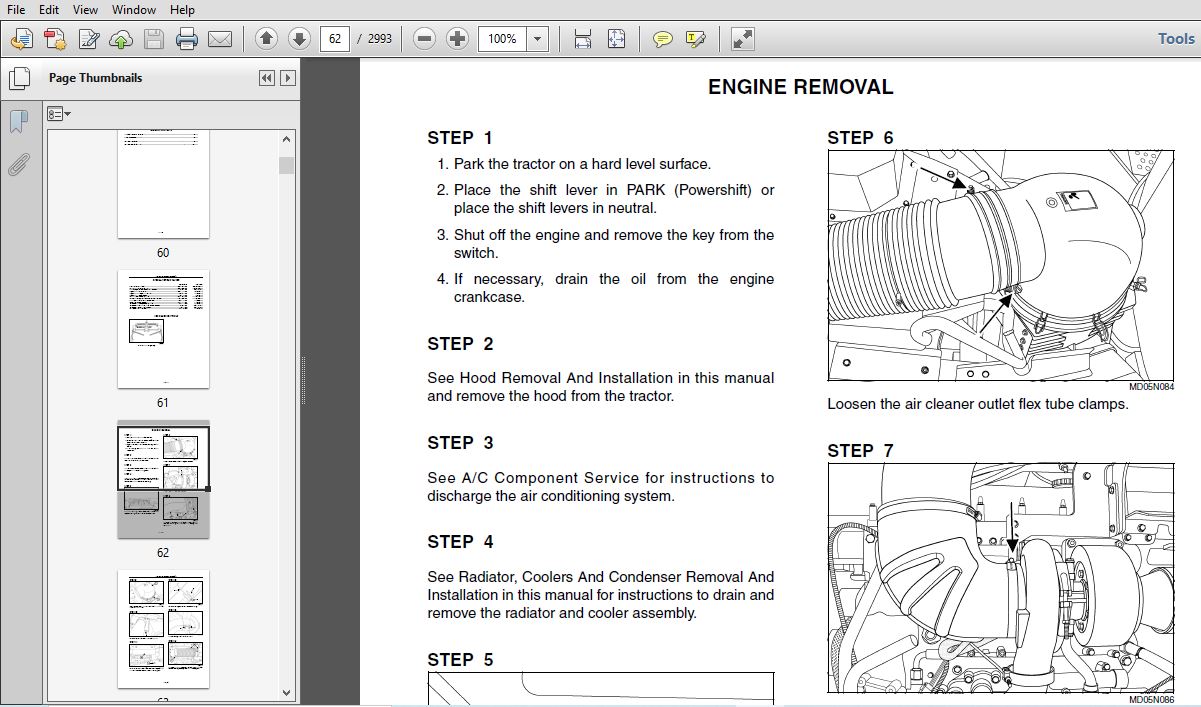Click the page number field showing 62

pos(335,39)
